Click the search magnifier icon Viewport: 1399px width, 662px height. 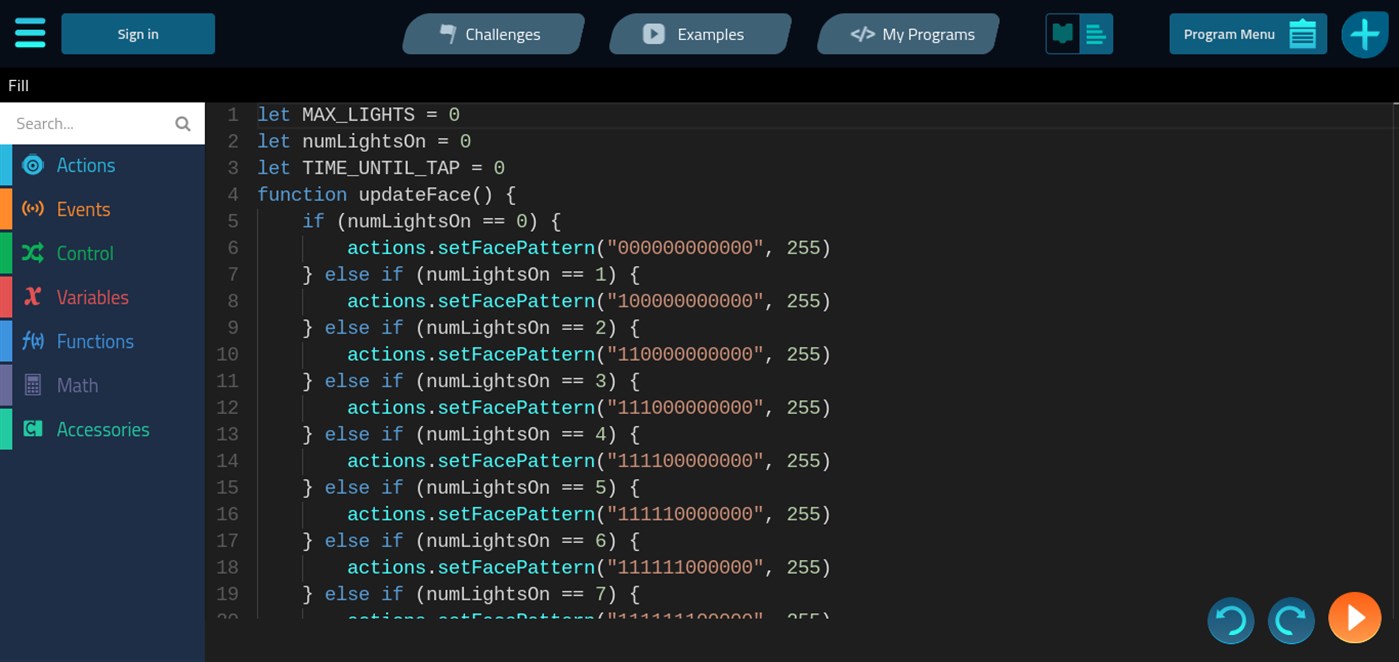tap(182, 124)
